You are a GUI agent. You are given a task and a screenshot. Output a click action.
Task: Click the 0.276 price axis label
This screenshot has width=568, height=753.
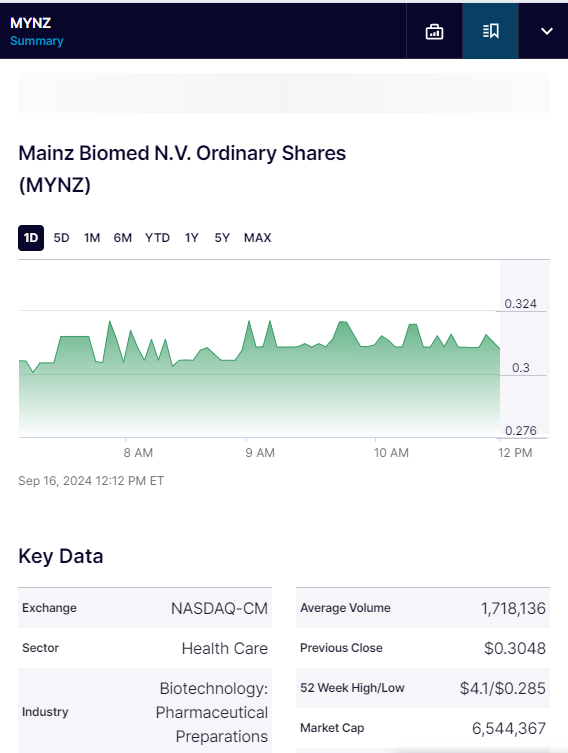pos(520,430)
